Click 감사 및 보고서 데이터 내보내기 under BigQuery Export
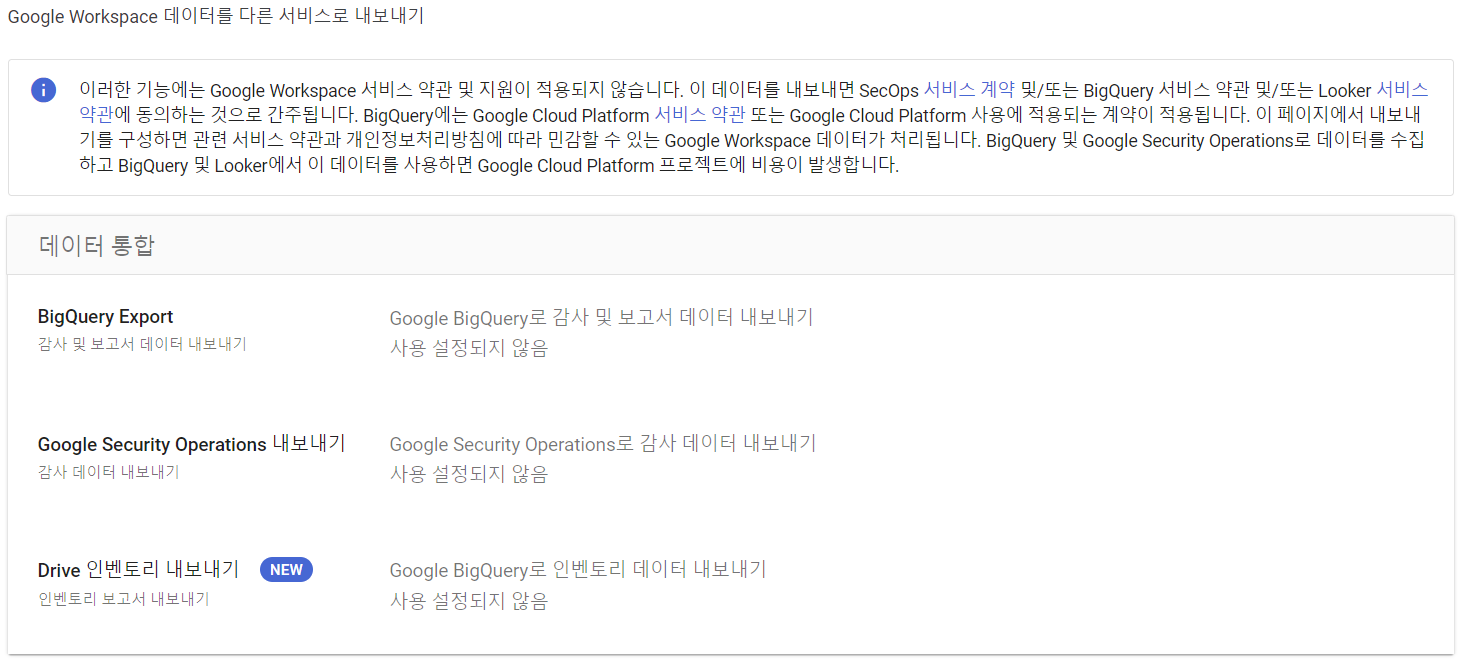 (x=142, y=344)
